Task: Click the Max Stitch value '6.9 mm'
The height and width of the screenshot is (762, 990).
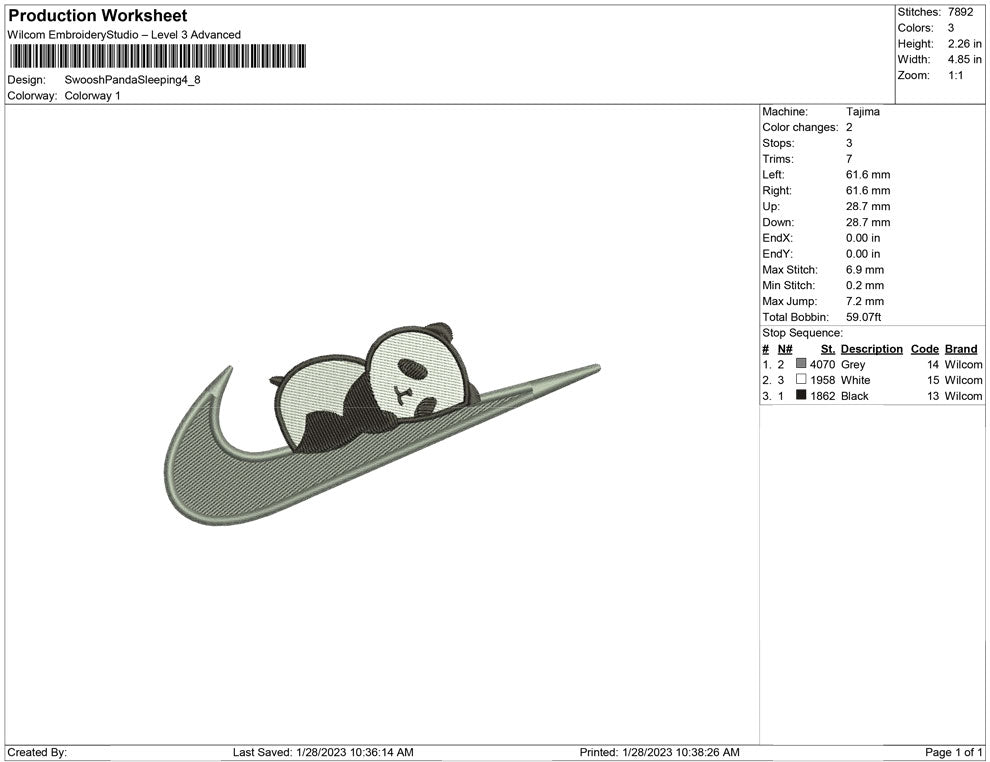Action: click(865, 270)
